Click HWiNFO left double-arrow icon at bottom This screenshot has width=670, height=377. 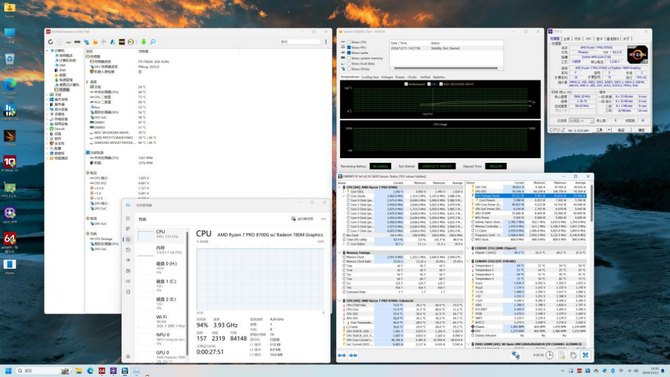(342, 355)
